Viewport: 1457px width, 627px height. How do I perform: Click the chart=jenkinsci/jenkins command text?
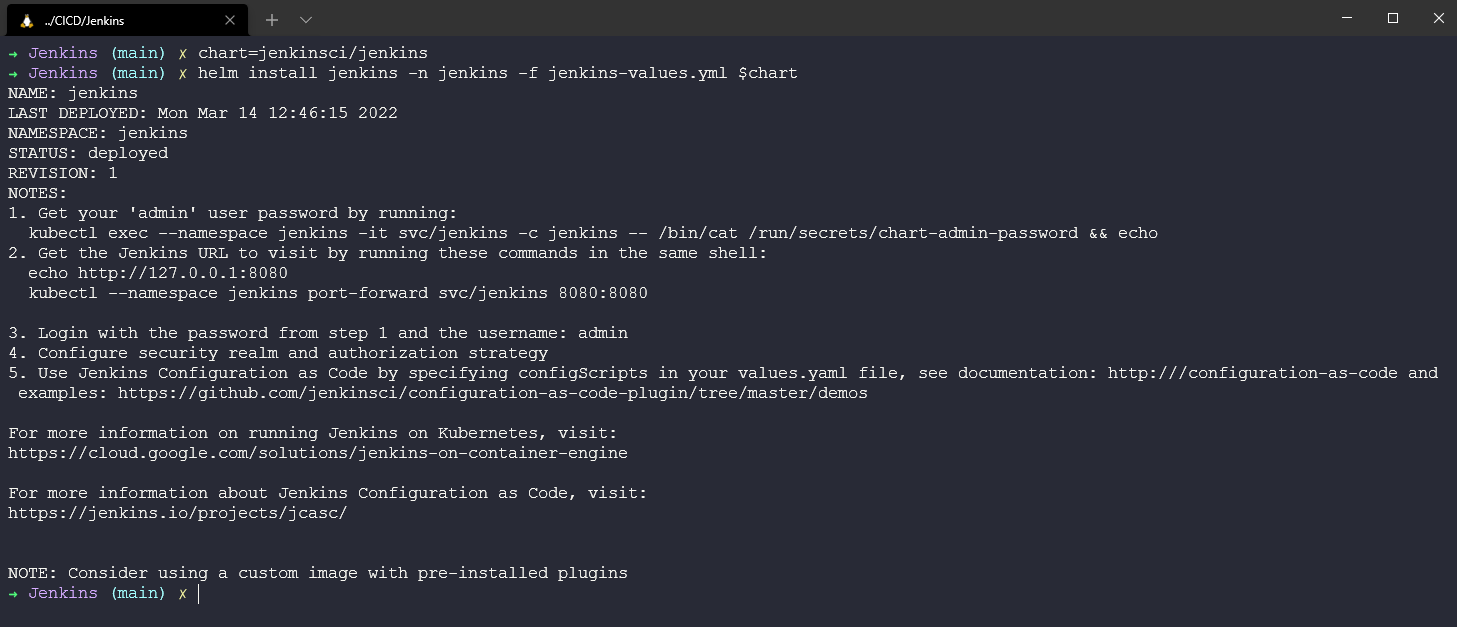(x=312, y=53)
